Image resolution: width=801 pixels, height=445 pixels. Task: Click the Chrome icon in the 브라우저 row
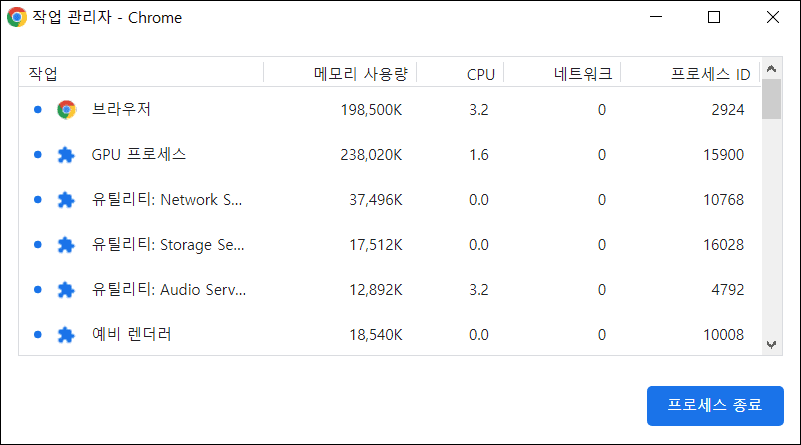[x=66, y=109]
